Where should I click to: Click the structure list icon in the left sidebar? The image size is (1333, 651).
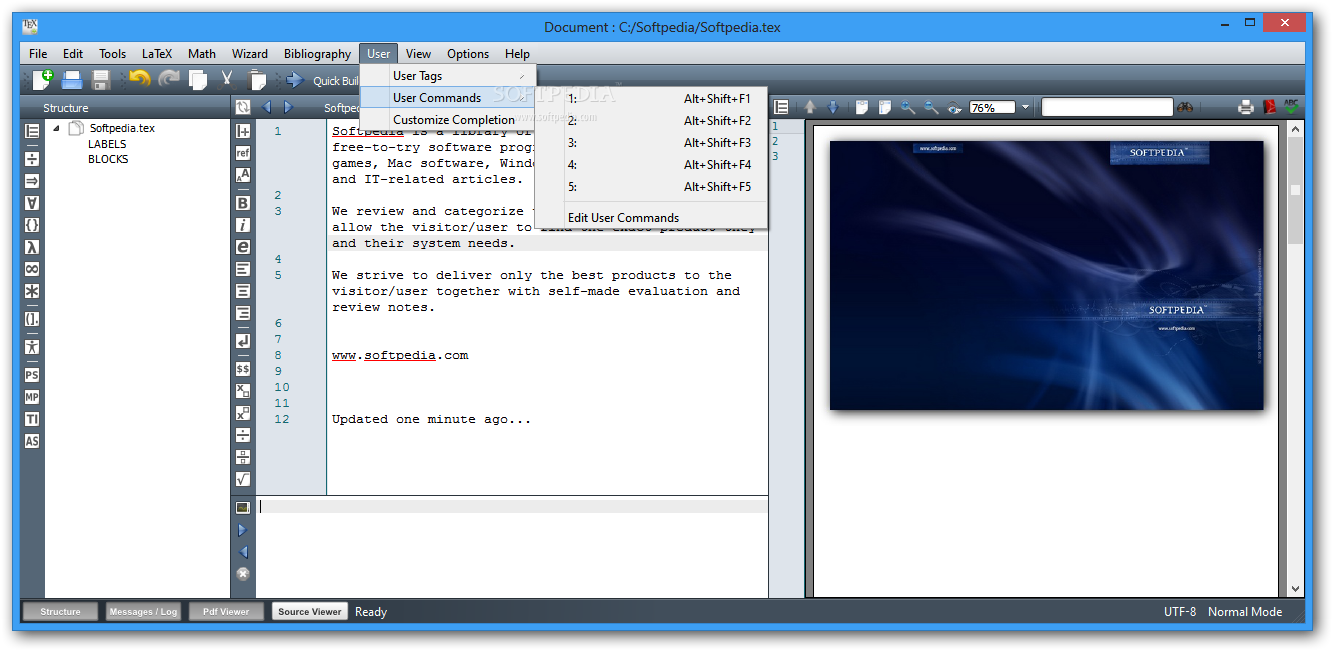[32, 131]
